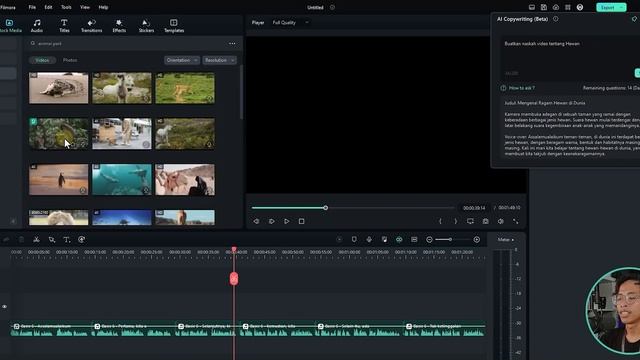Open the Transitions tab
Viewport: 640px width, 360px height.
[91, 26]
